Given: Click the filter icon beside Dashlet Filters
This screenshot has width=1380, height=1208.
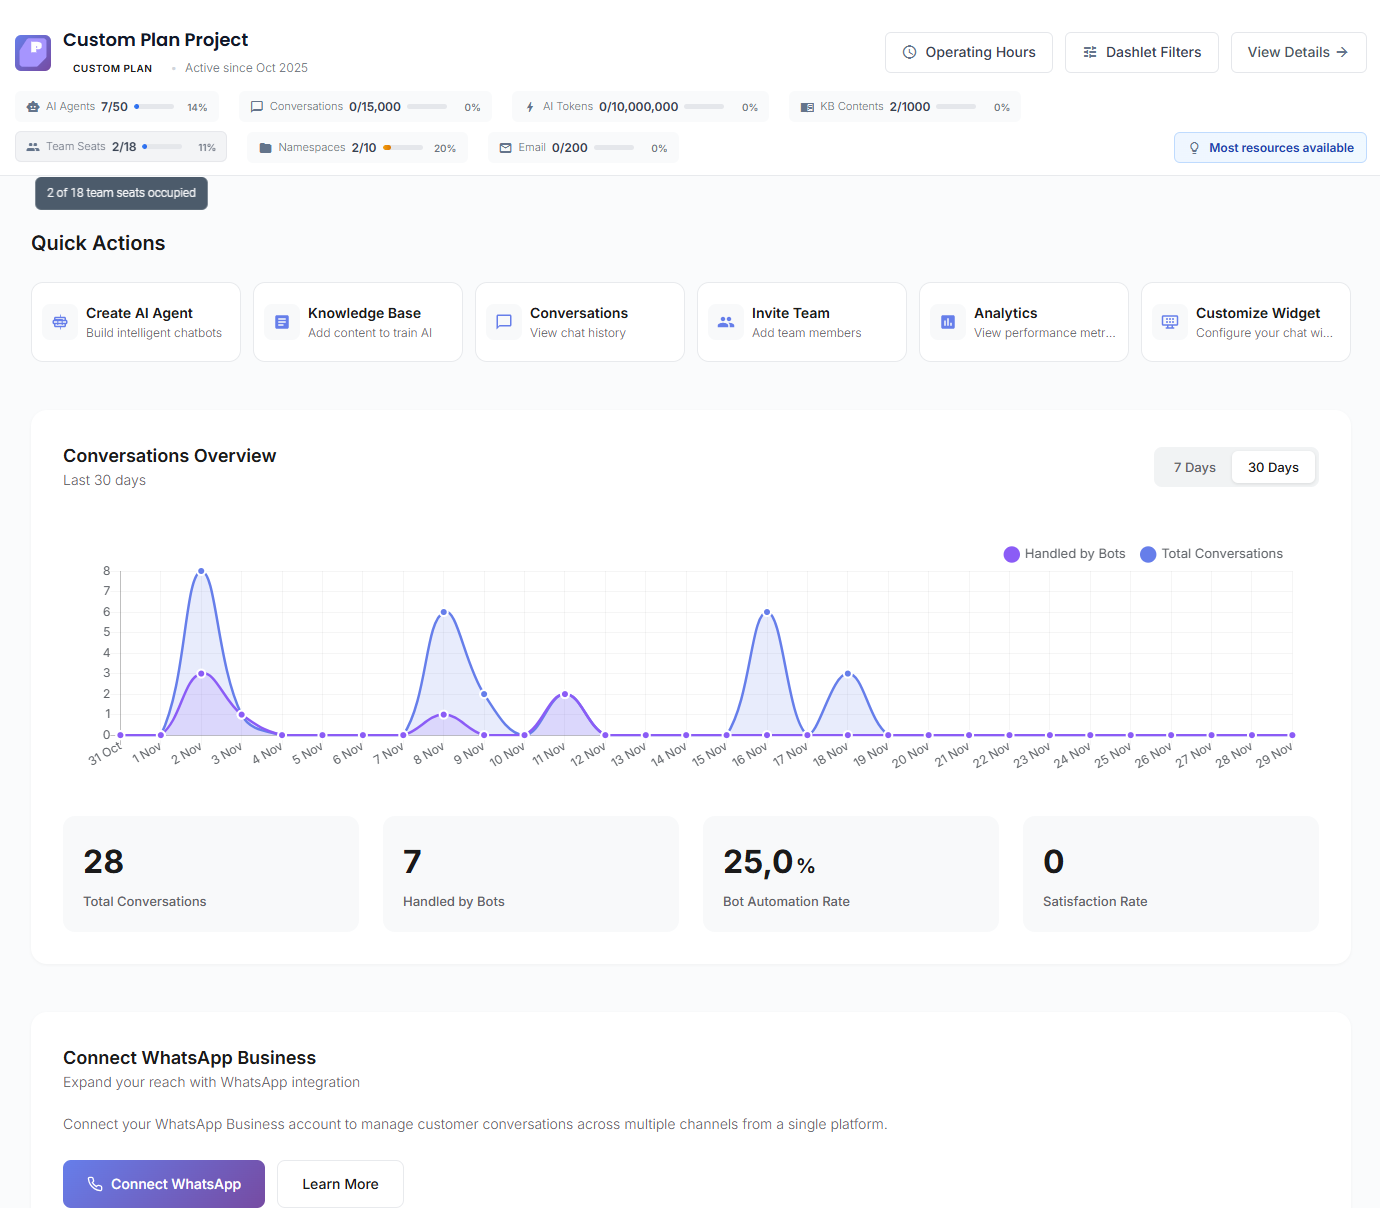Looking at the screenshot, I should click(x=1090, y=52).
